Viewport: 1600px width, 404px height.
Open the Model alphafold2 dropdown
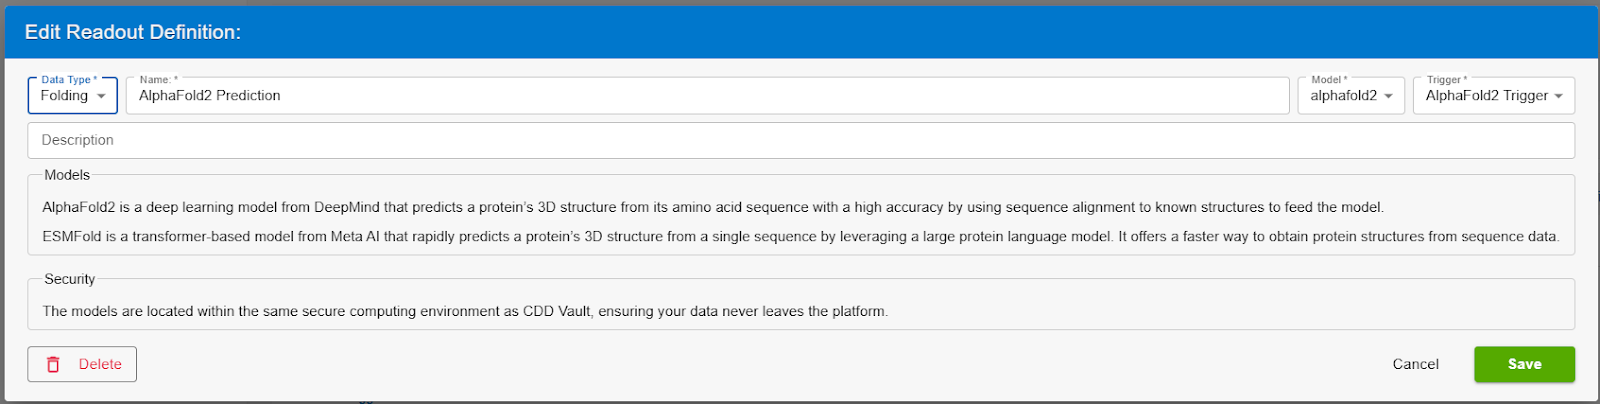[x=1351, y=96]
